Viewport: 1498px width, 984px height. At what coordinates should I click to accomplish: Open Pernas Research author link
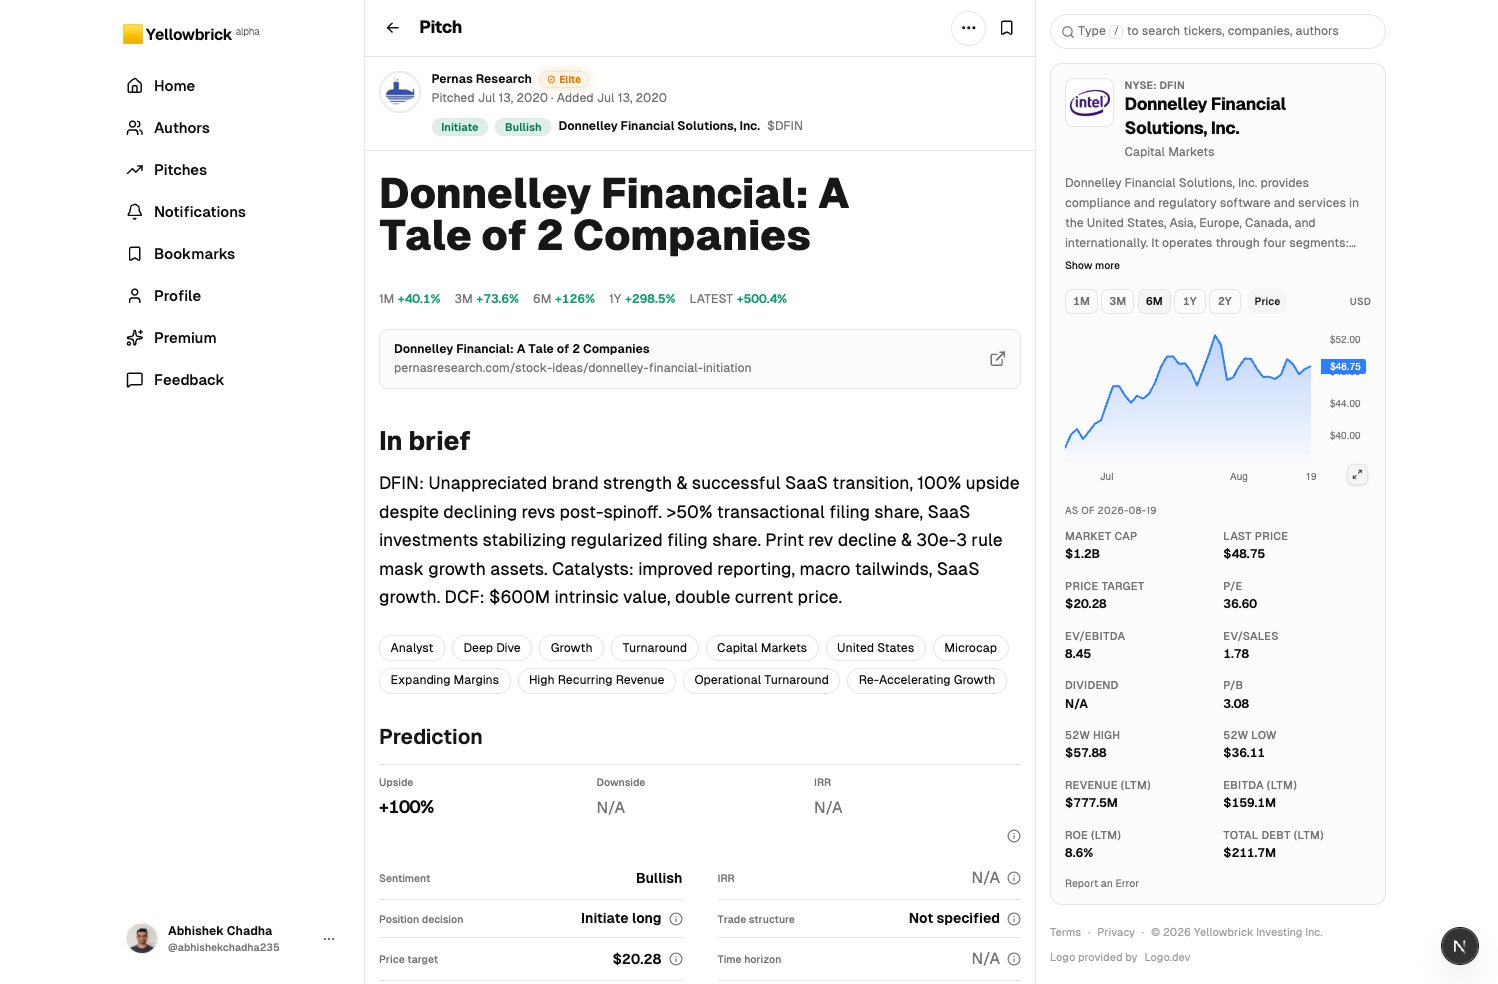481,79
